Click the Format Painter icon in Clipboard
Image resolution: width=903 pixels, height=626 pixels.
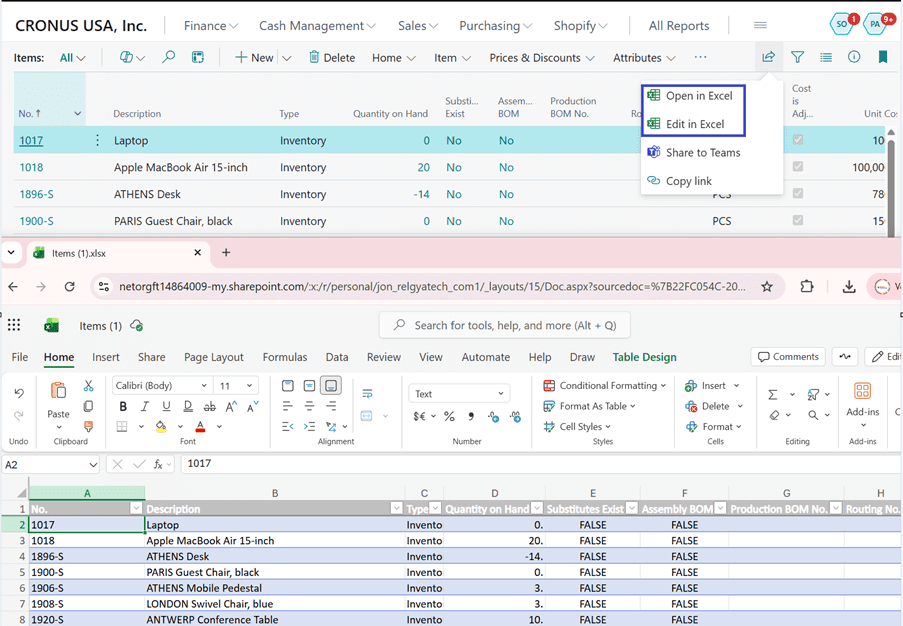coord(88,427)
